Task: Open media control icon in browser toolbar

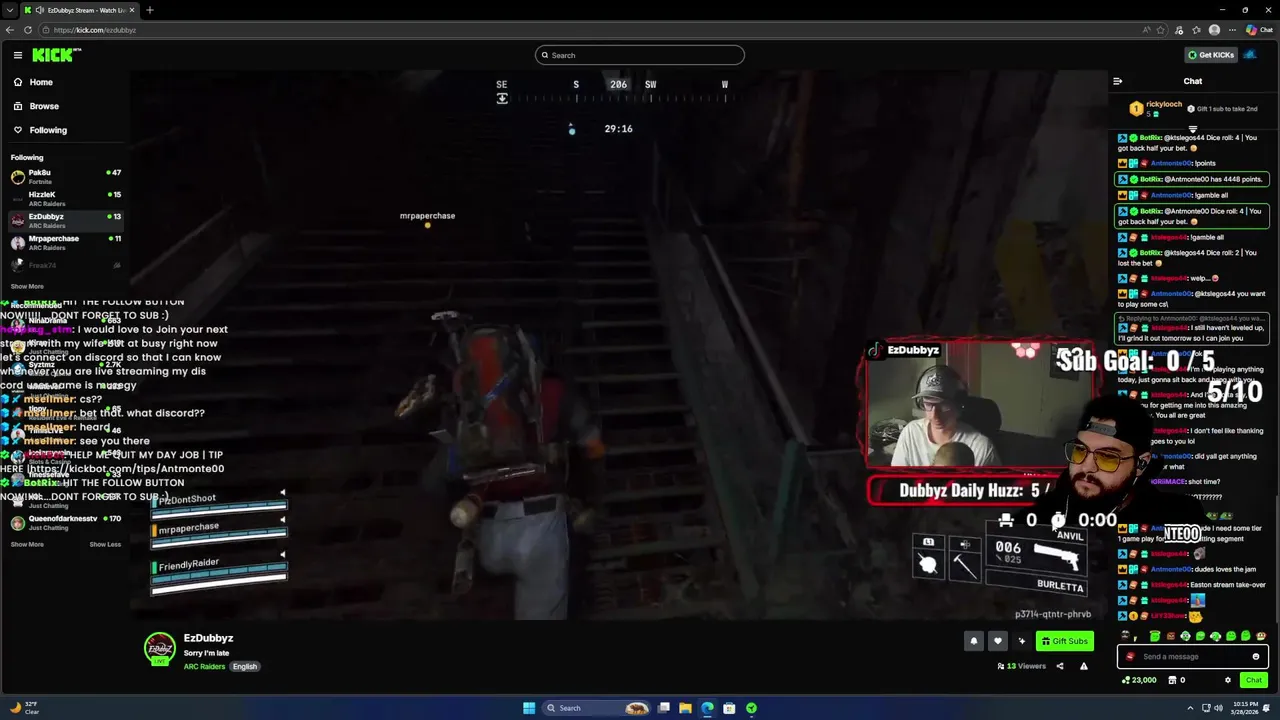Action: click(x=1181, y=30)
